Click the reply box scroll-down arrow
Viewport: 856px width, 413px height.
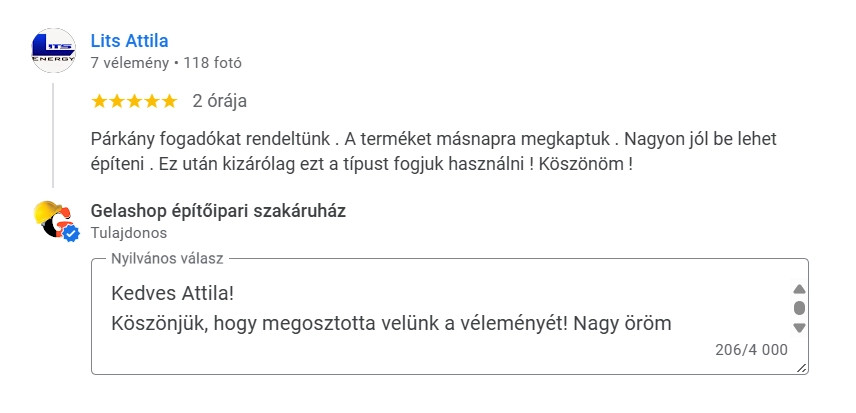coord(799,328)
